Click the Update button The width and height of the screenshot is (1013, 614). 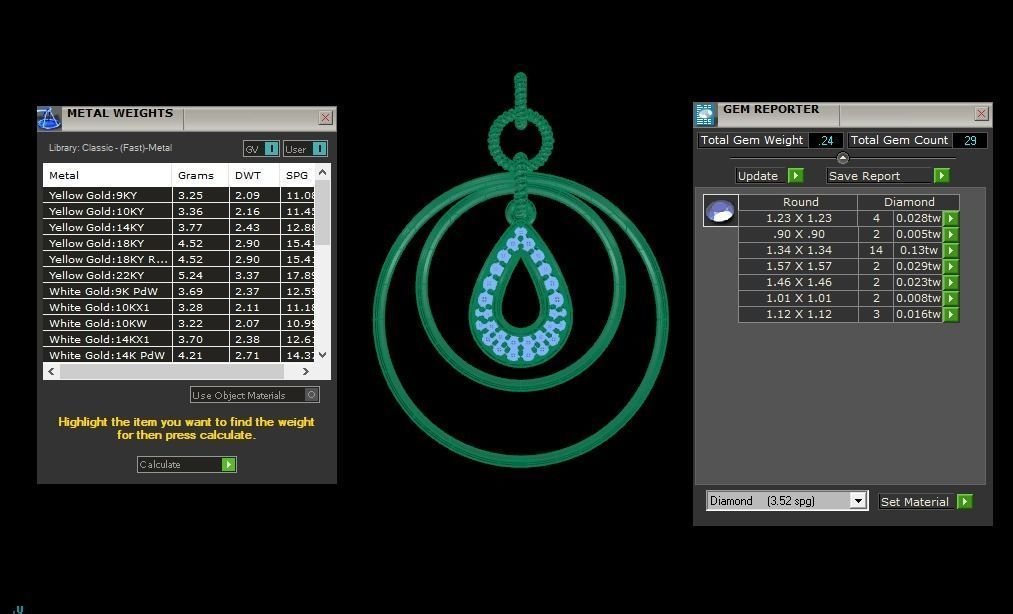point(770,176)
